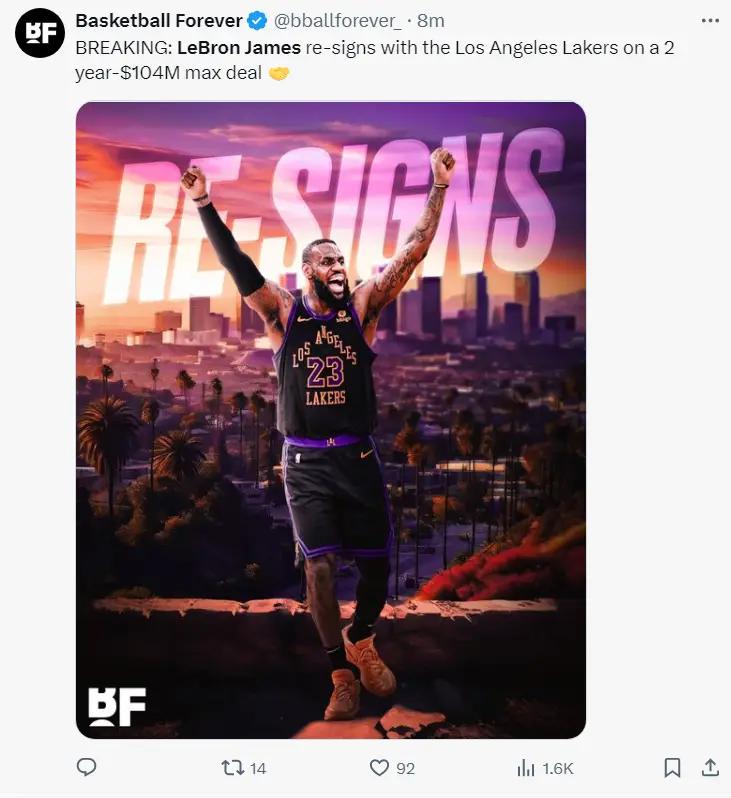Screen dimensions: 731x798
Task: Open the three-dot more options menu
Action: (x=710, y=20)
